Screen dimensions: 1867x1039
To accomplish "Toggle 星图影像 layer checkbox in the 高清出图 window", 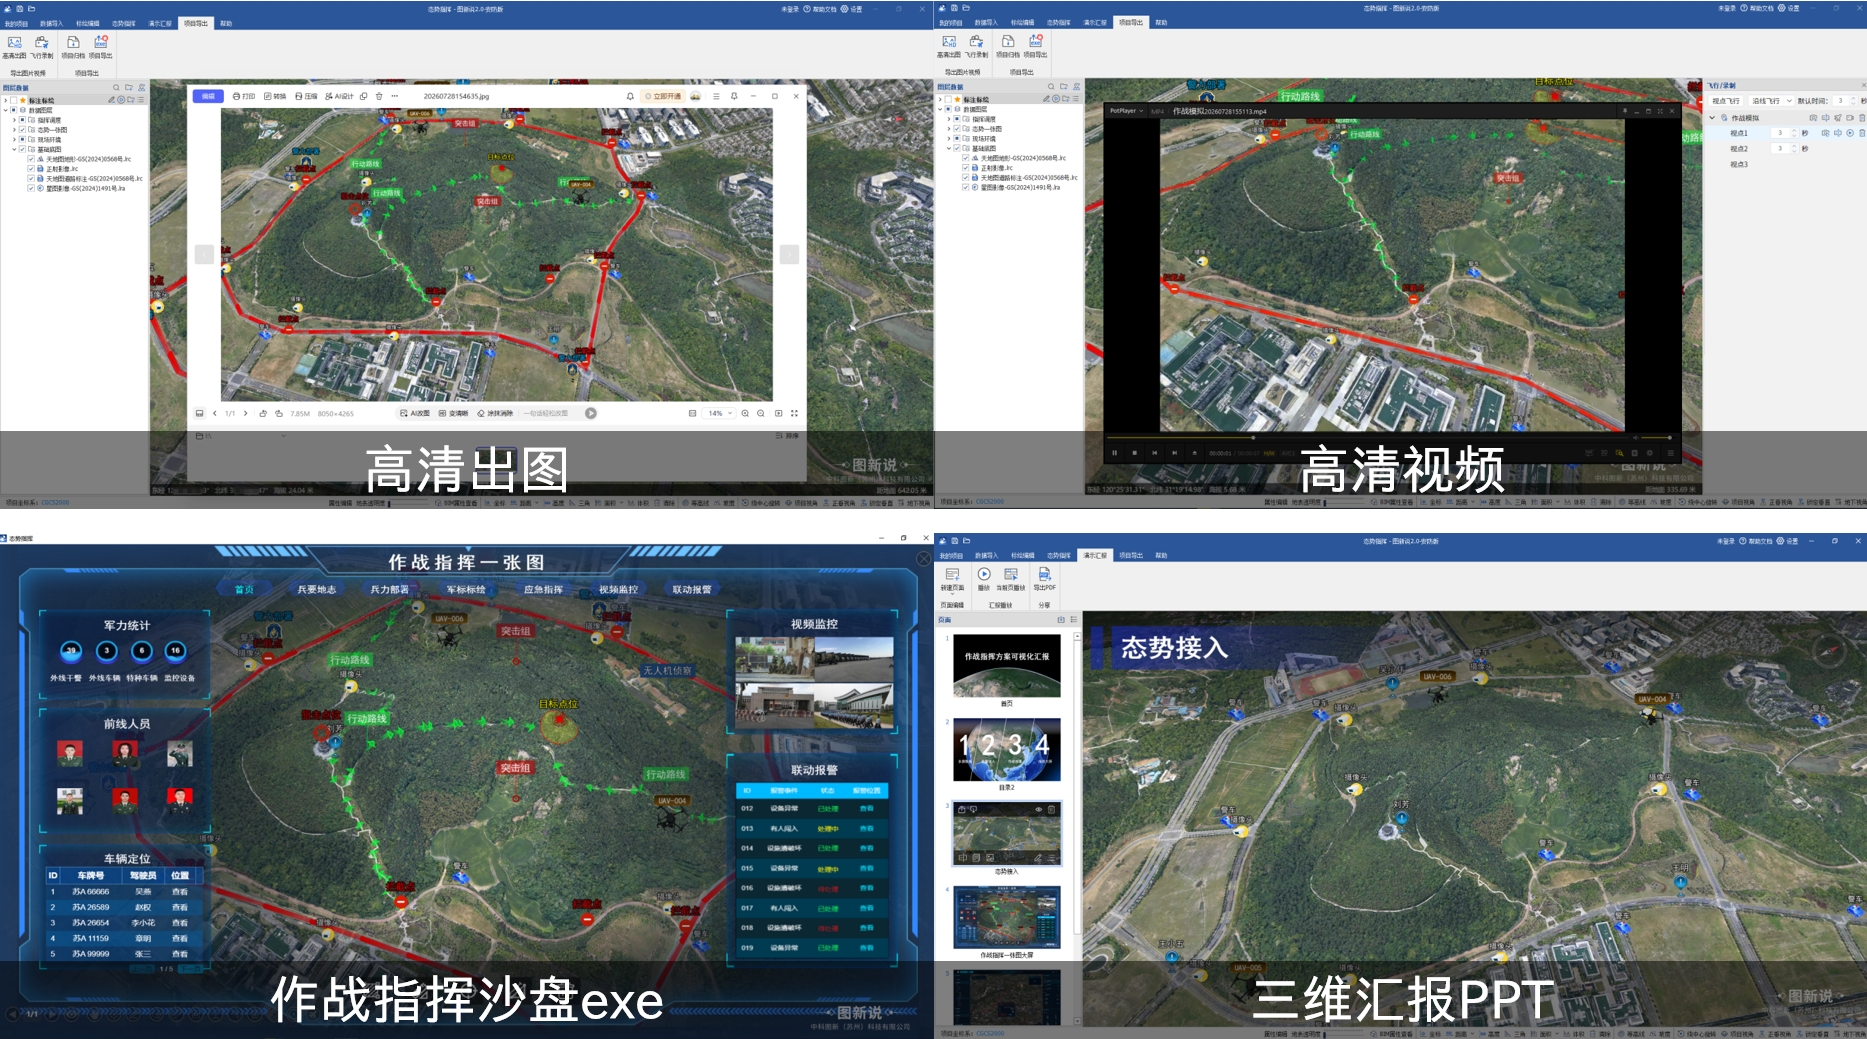I will (x=31, y=188).
